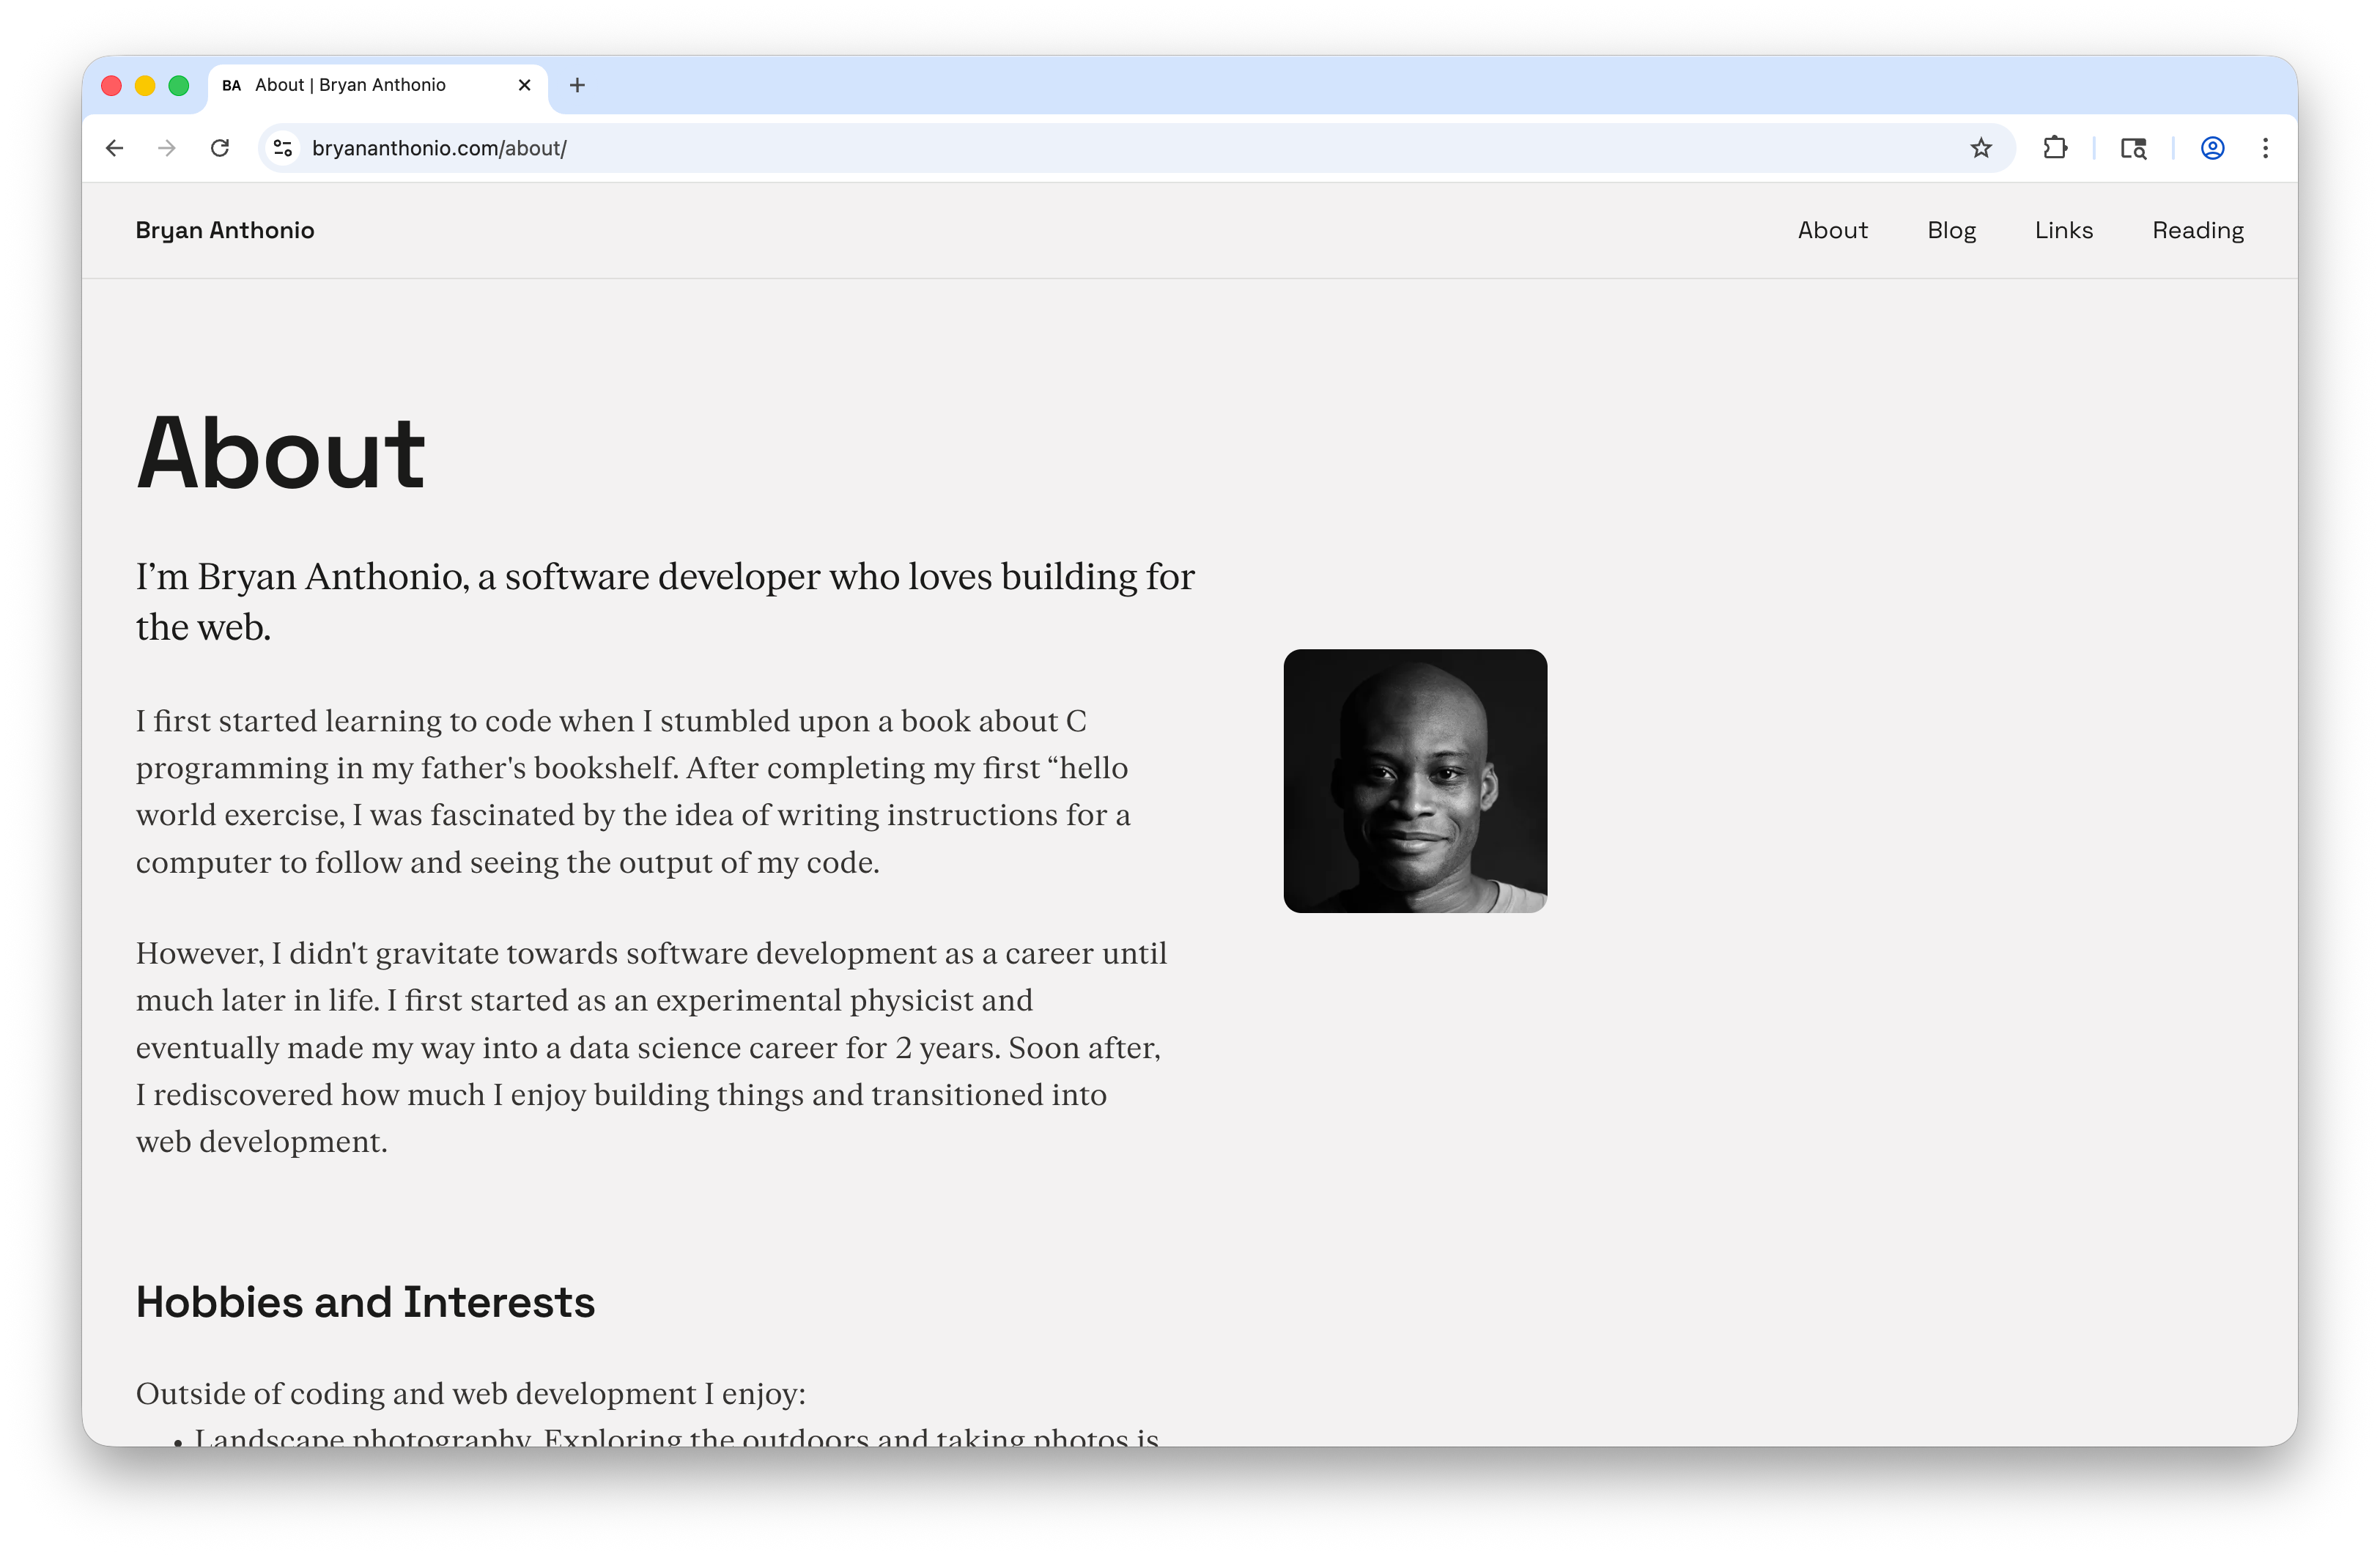Image resolution: width=2380 pixels, height=1555 pixels.
Task: Open the Blog navigation item
Action: tap(1951, 230)
